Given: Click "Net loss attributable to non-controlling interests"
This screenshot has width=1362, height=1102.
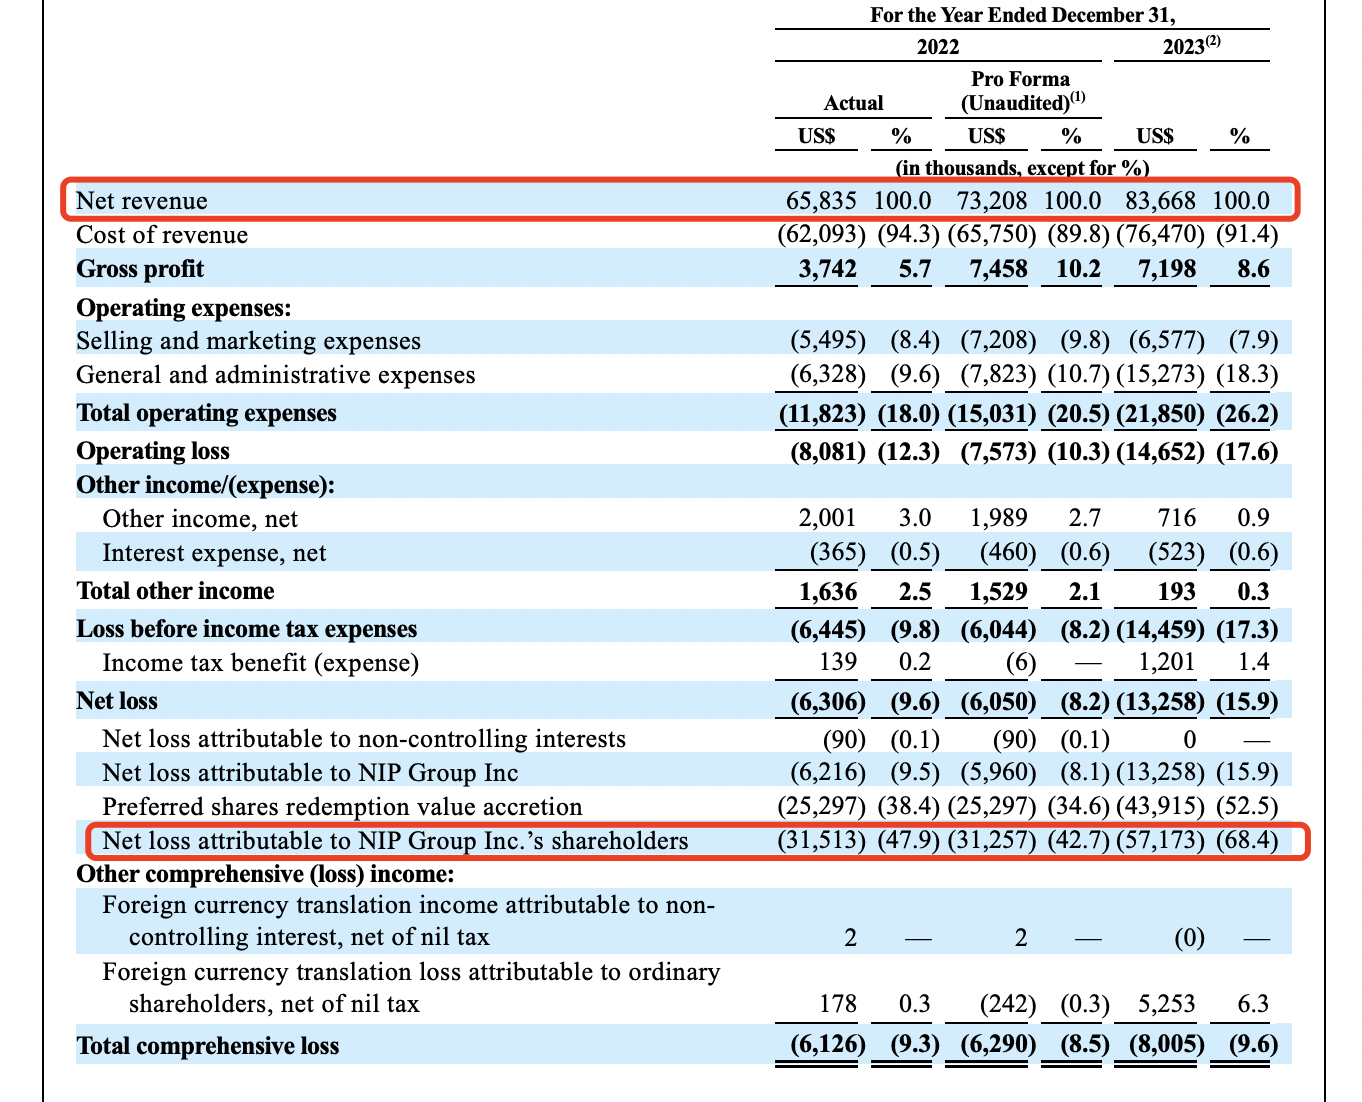Looking at the screenshot, I should (364, 739).
